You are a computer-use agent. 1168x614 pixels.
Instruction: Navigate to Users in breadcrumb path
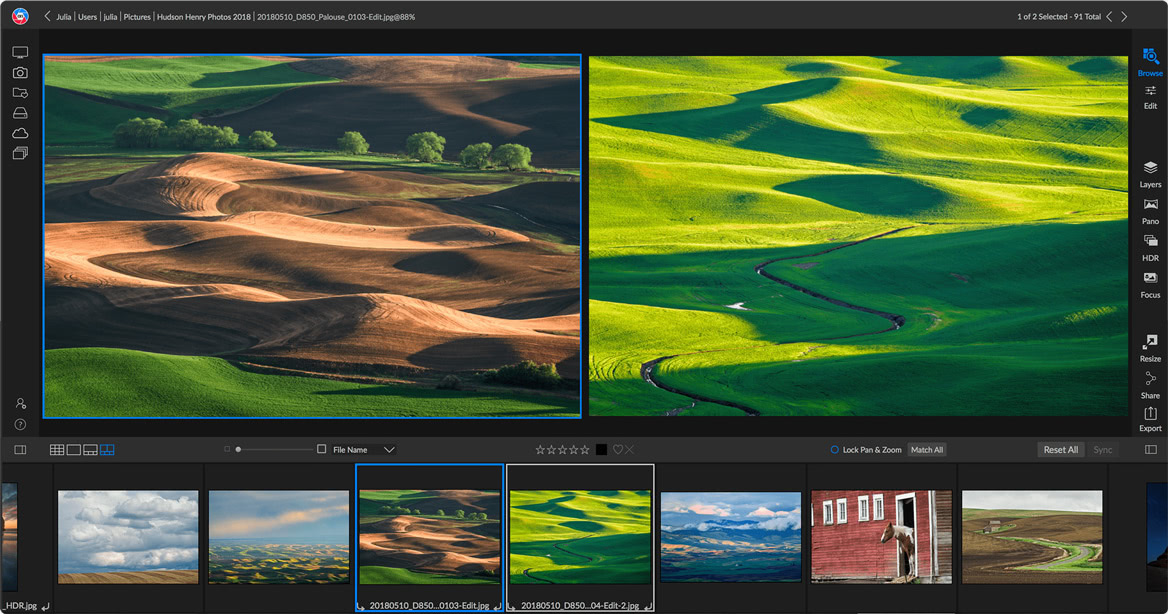(x=88, y=16)
